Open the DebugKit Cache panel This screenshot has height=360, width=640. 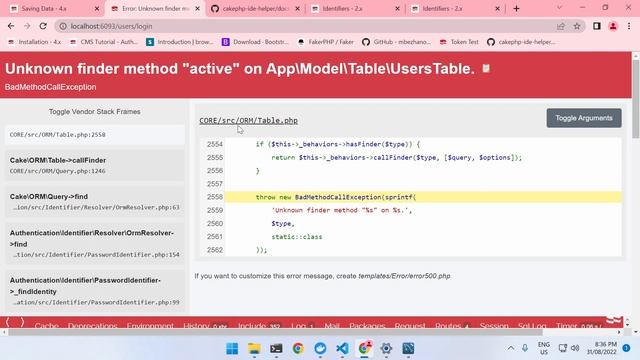click(47, 325)
